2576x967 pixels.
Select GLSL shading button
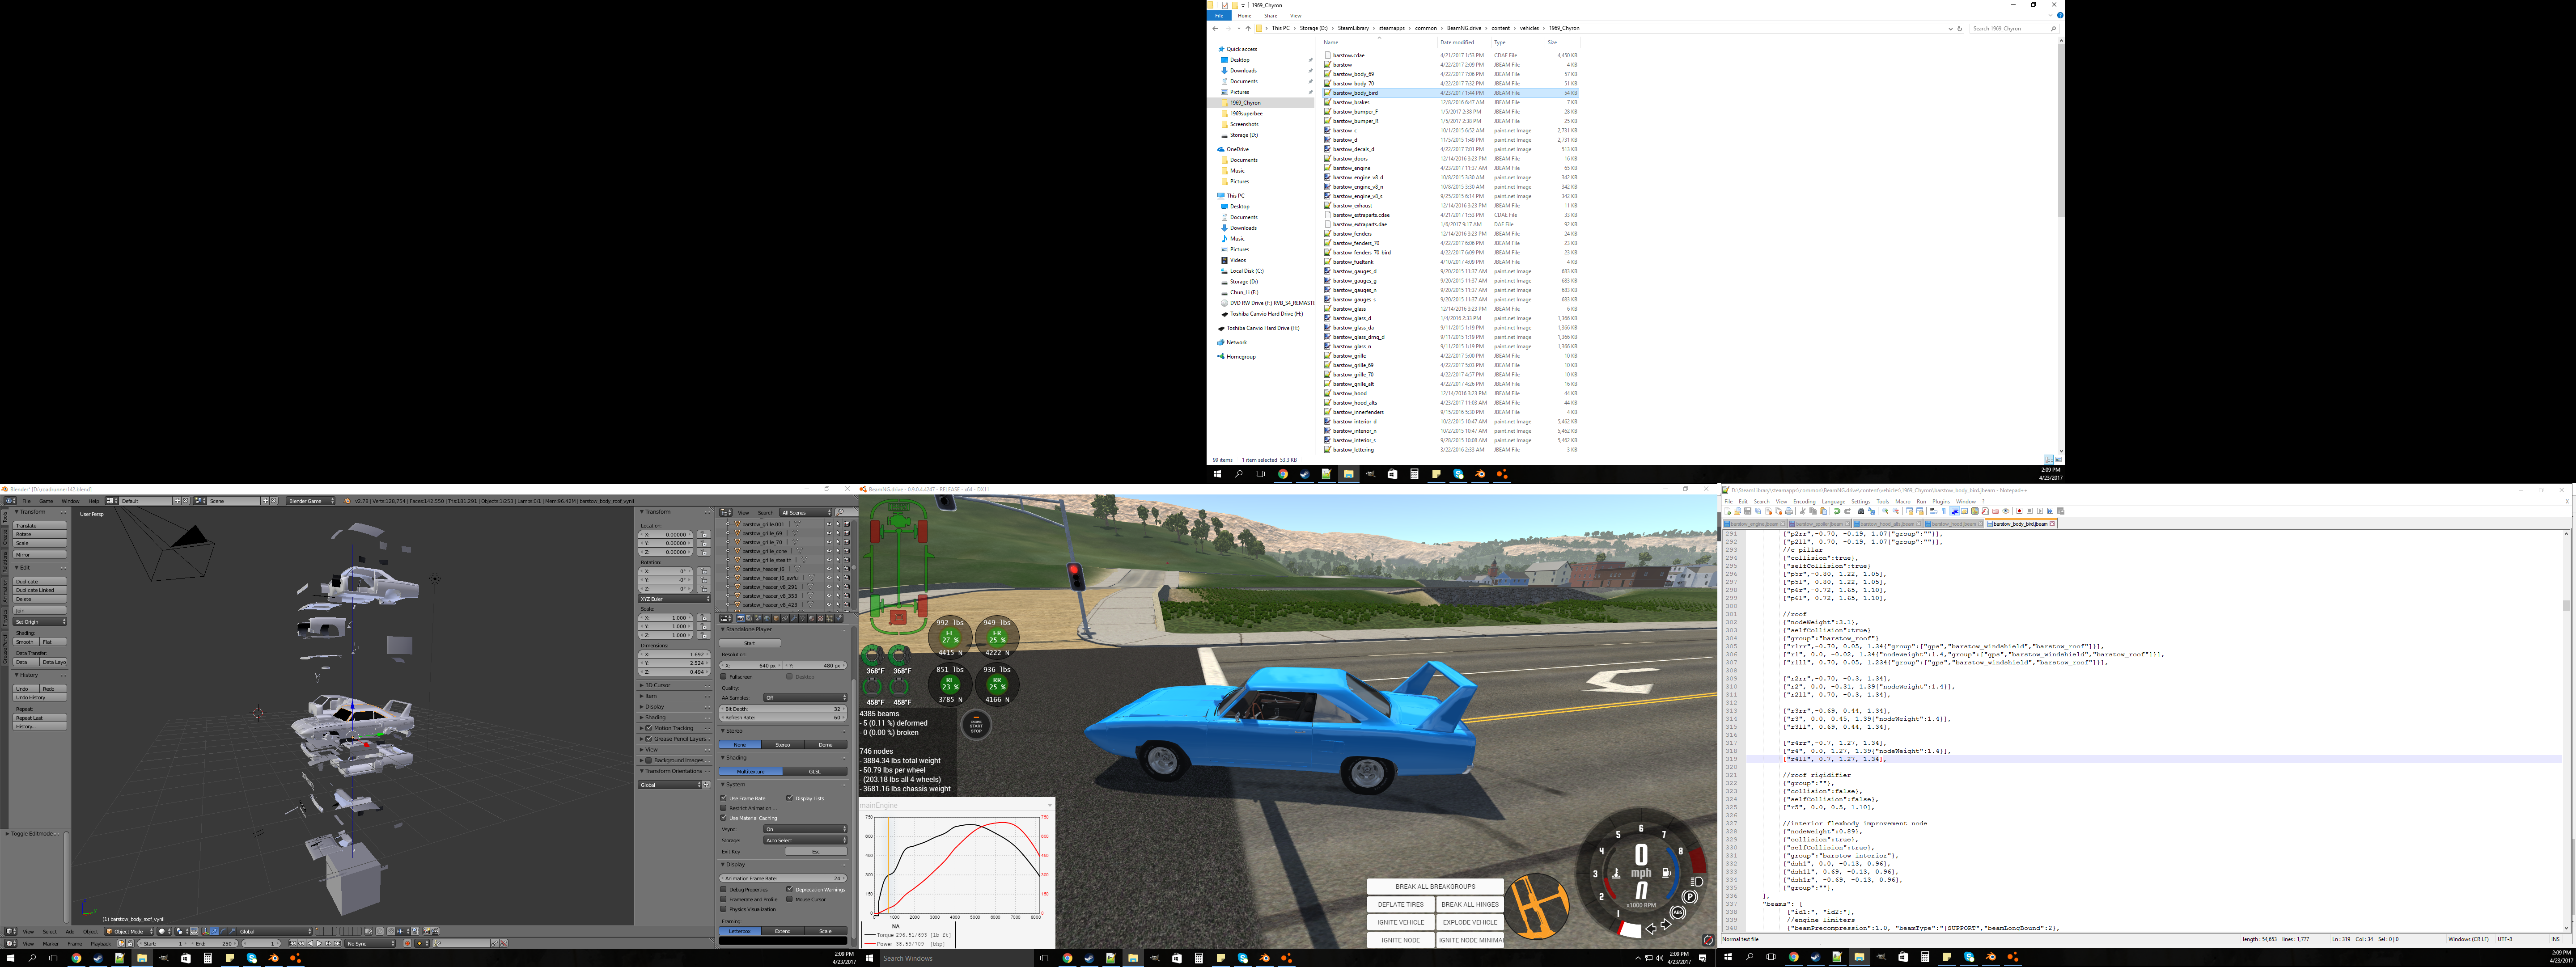click(x=815, y=771)
